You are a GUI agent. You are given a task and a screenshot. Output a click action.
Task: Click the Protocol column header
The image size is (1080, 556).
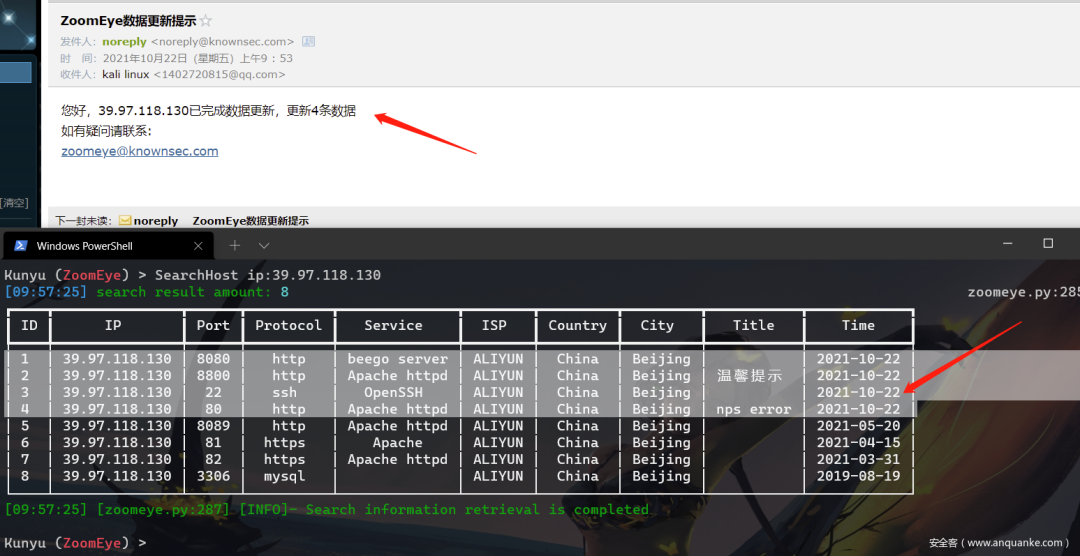[289, 325]
